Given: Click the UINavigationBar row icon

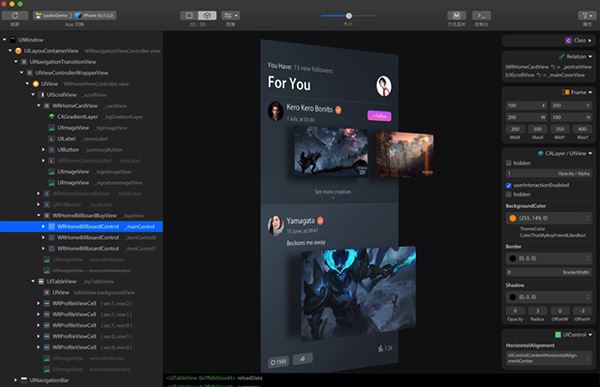Looking at the screenshot, I should pos(24,380).
